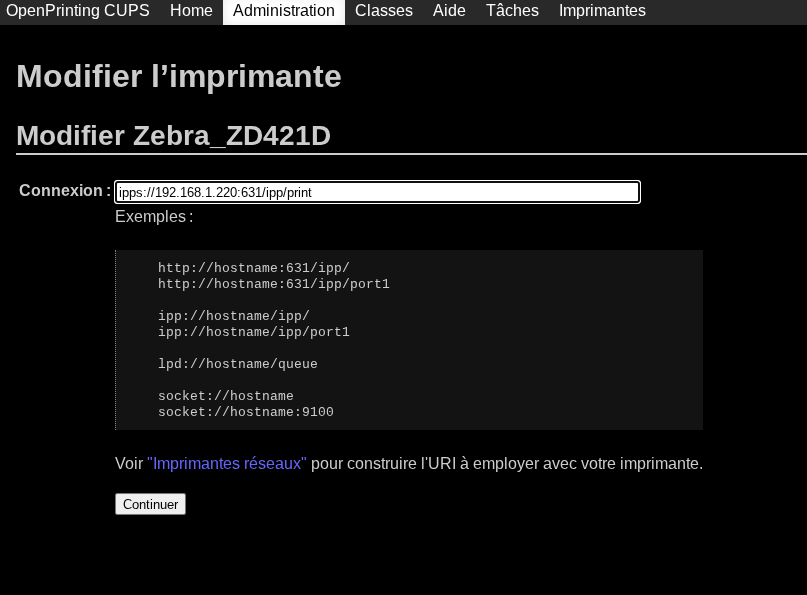Focus the Connexion URI input field
The width and height of the screenshot is (807, 595).
(x=377, y=192)
